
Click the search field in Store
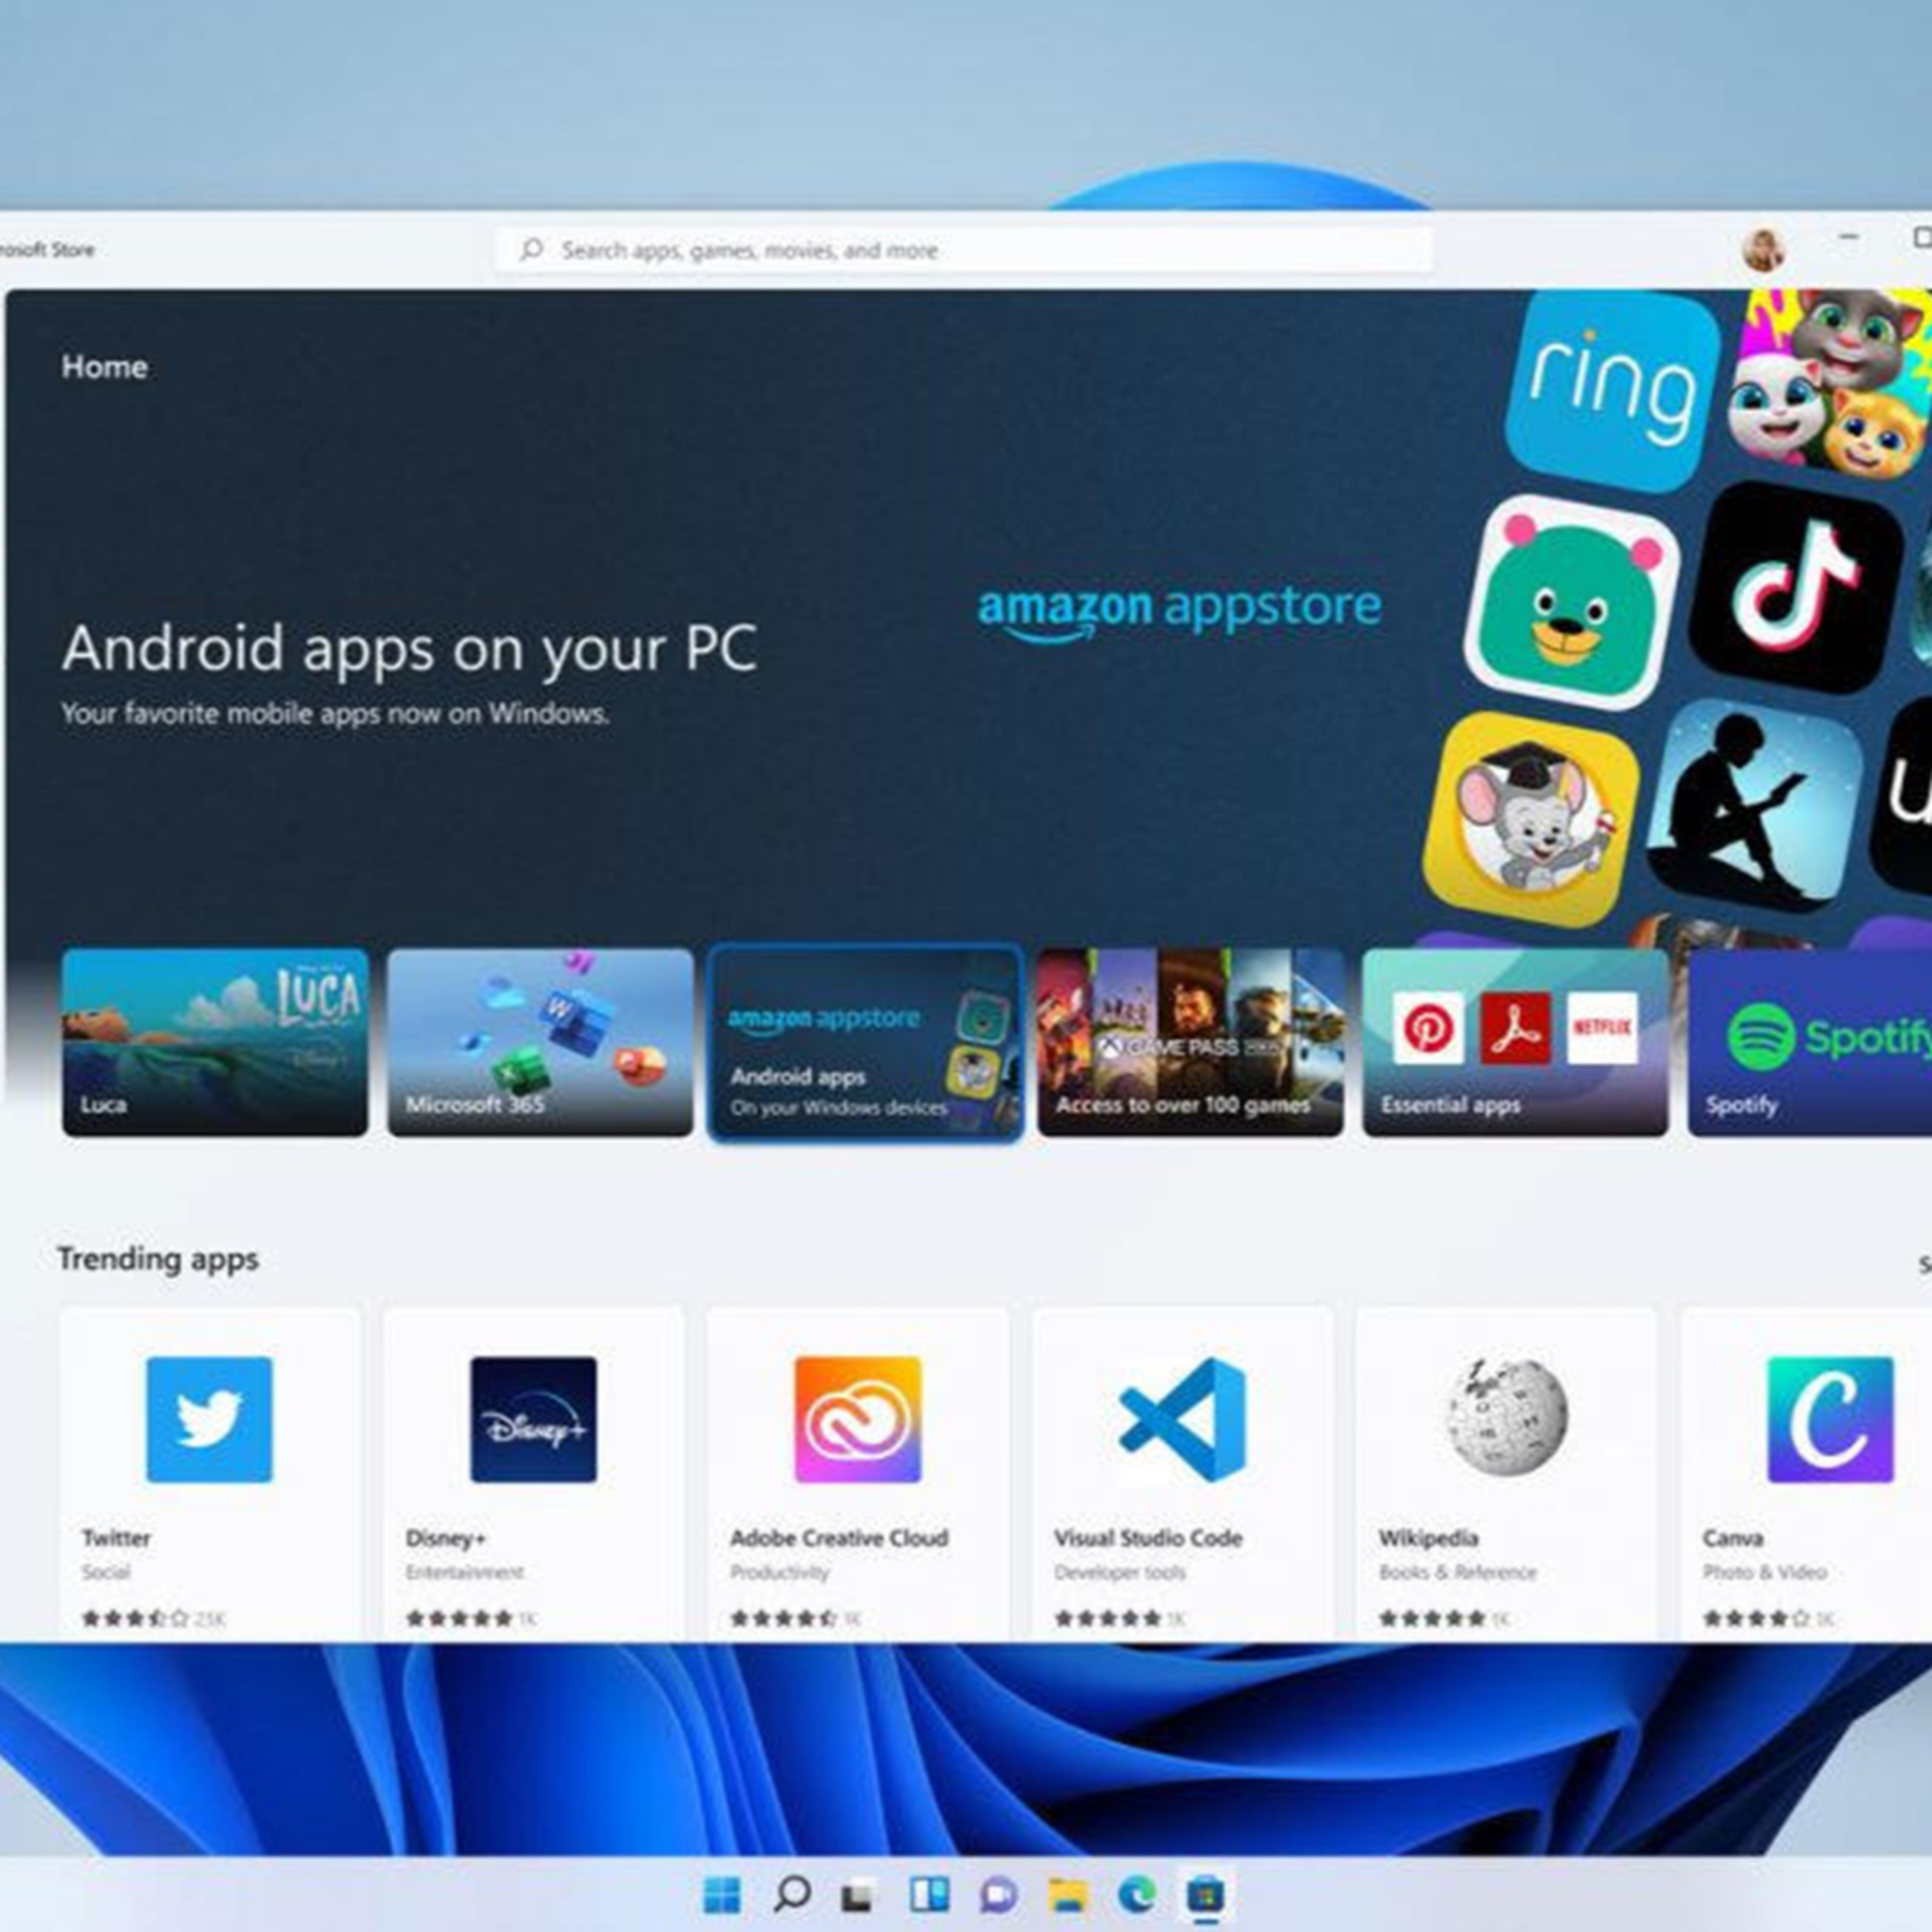point(965,250)
